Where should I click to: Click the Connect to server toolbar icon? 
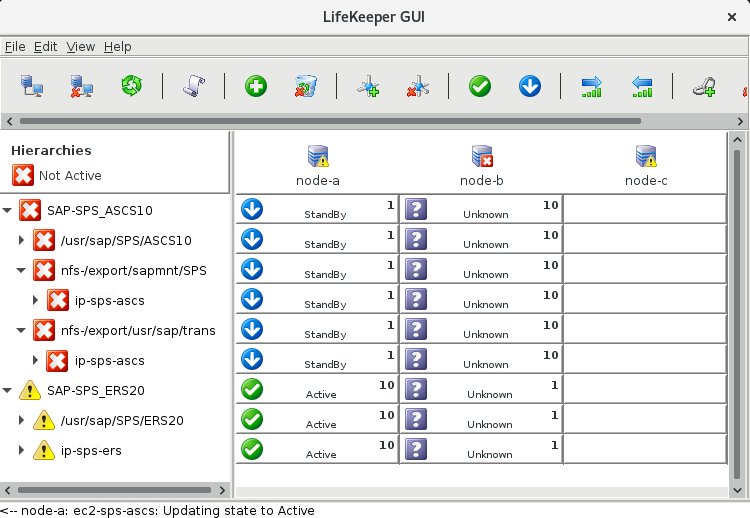point(32,87)
